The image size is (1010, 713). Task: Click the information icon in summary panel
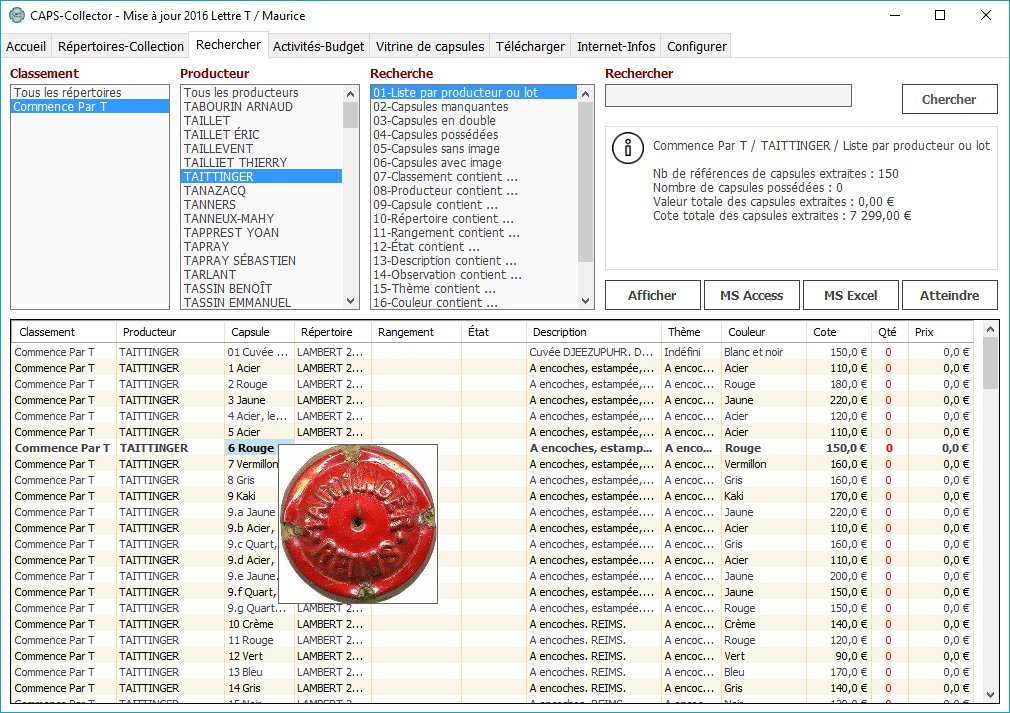tap(628, 148)
